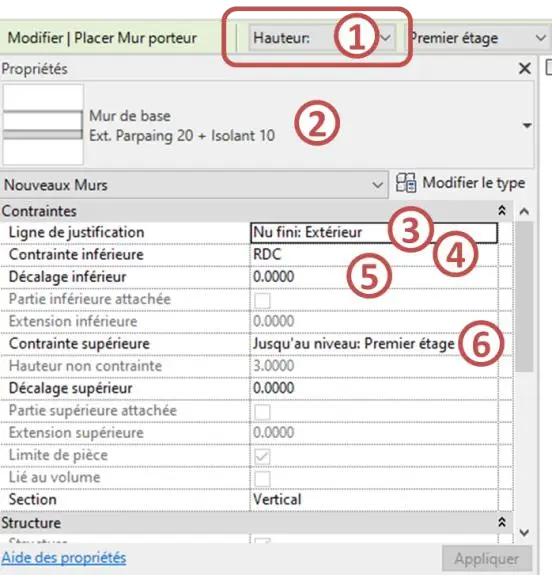Toggle Limite de pièce checkbox
This screenshot has height=575, width=552.
click(x=262, y=457)
